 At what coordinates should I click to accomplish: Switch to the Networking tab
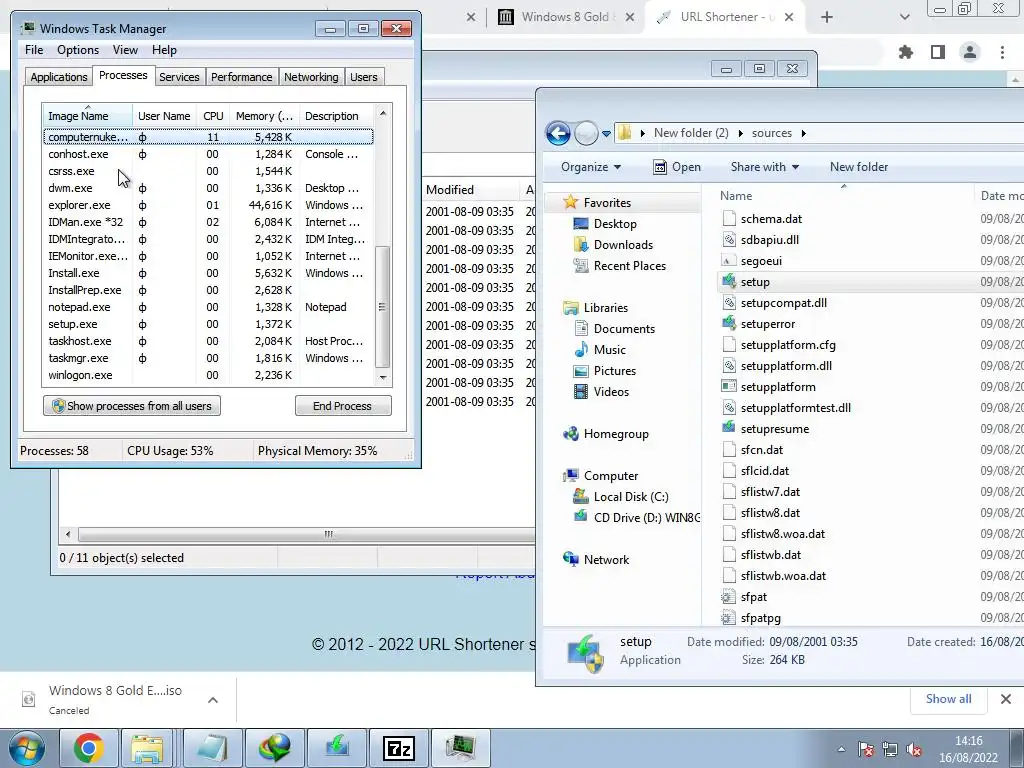(311, 77)
